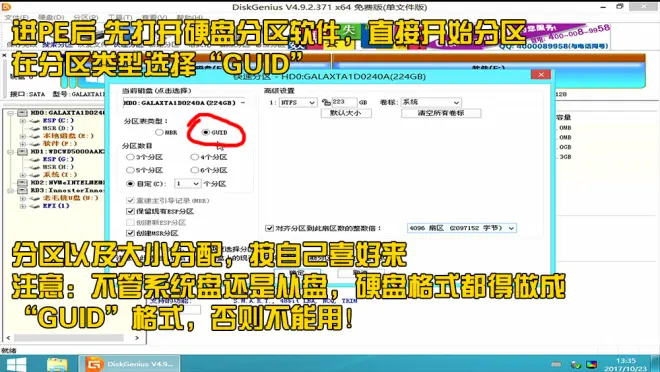Click the 默认大小 button
The width and height of the screenshot is (660, 372).
[346, 113]
